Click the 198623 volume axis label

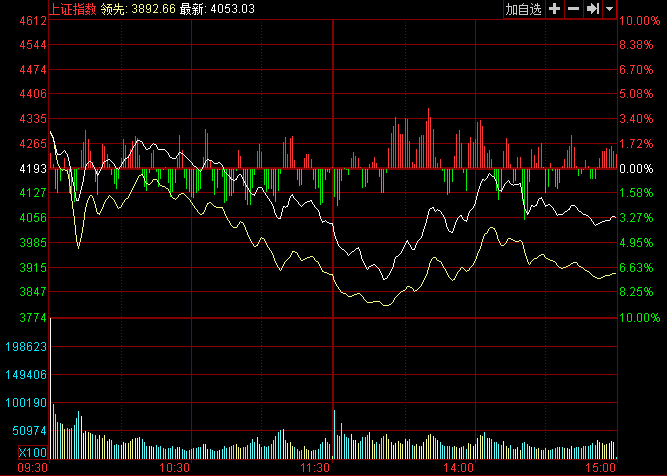(26, 347)
